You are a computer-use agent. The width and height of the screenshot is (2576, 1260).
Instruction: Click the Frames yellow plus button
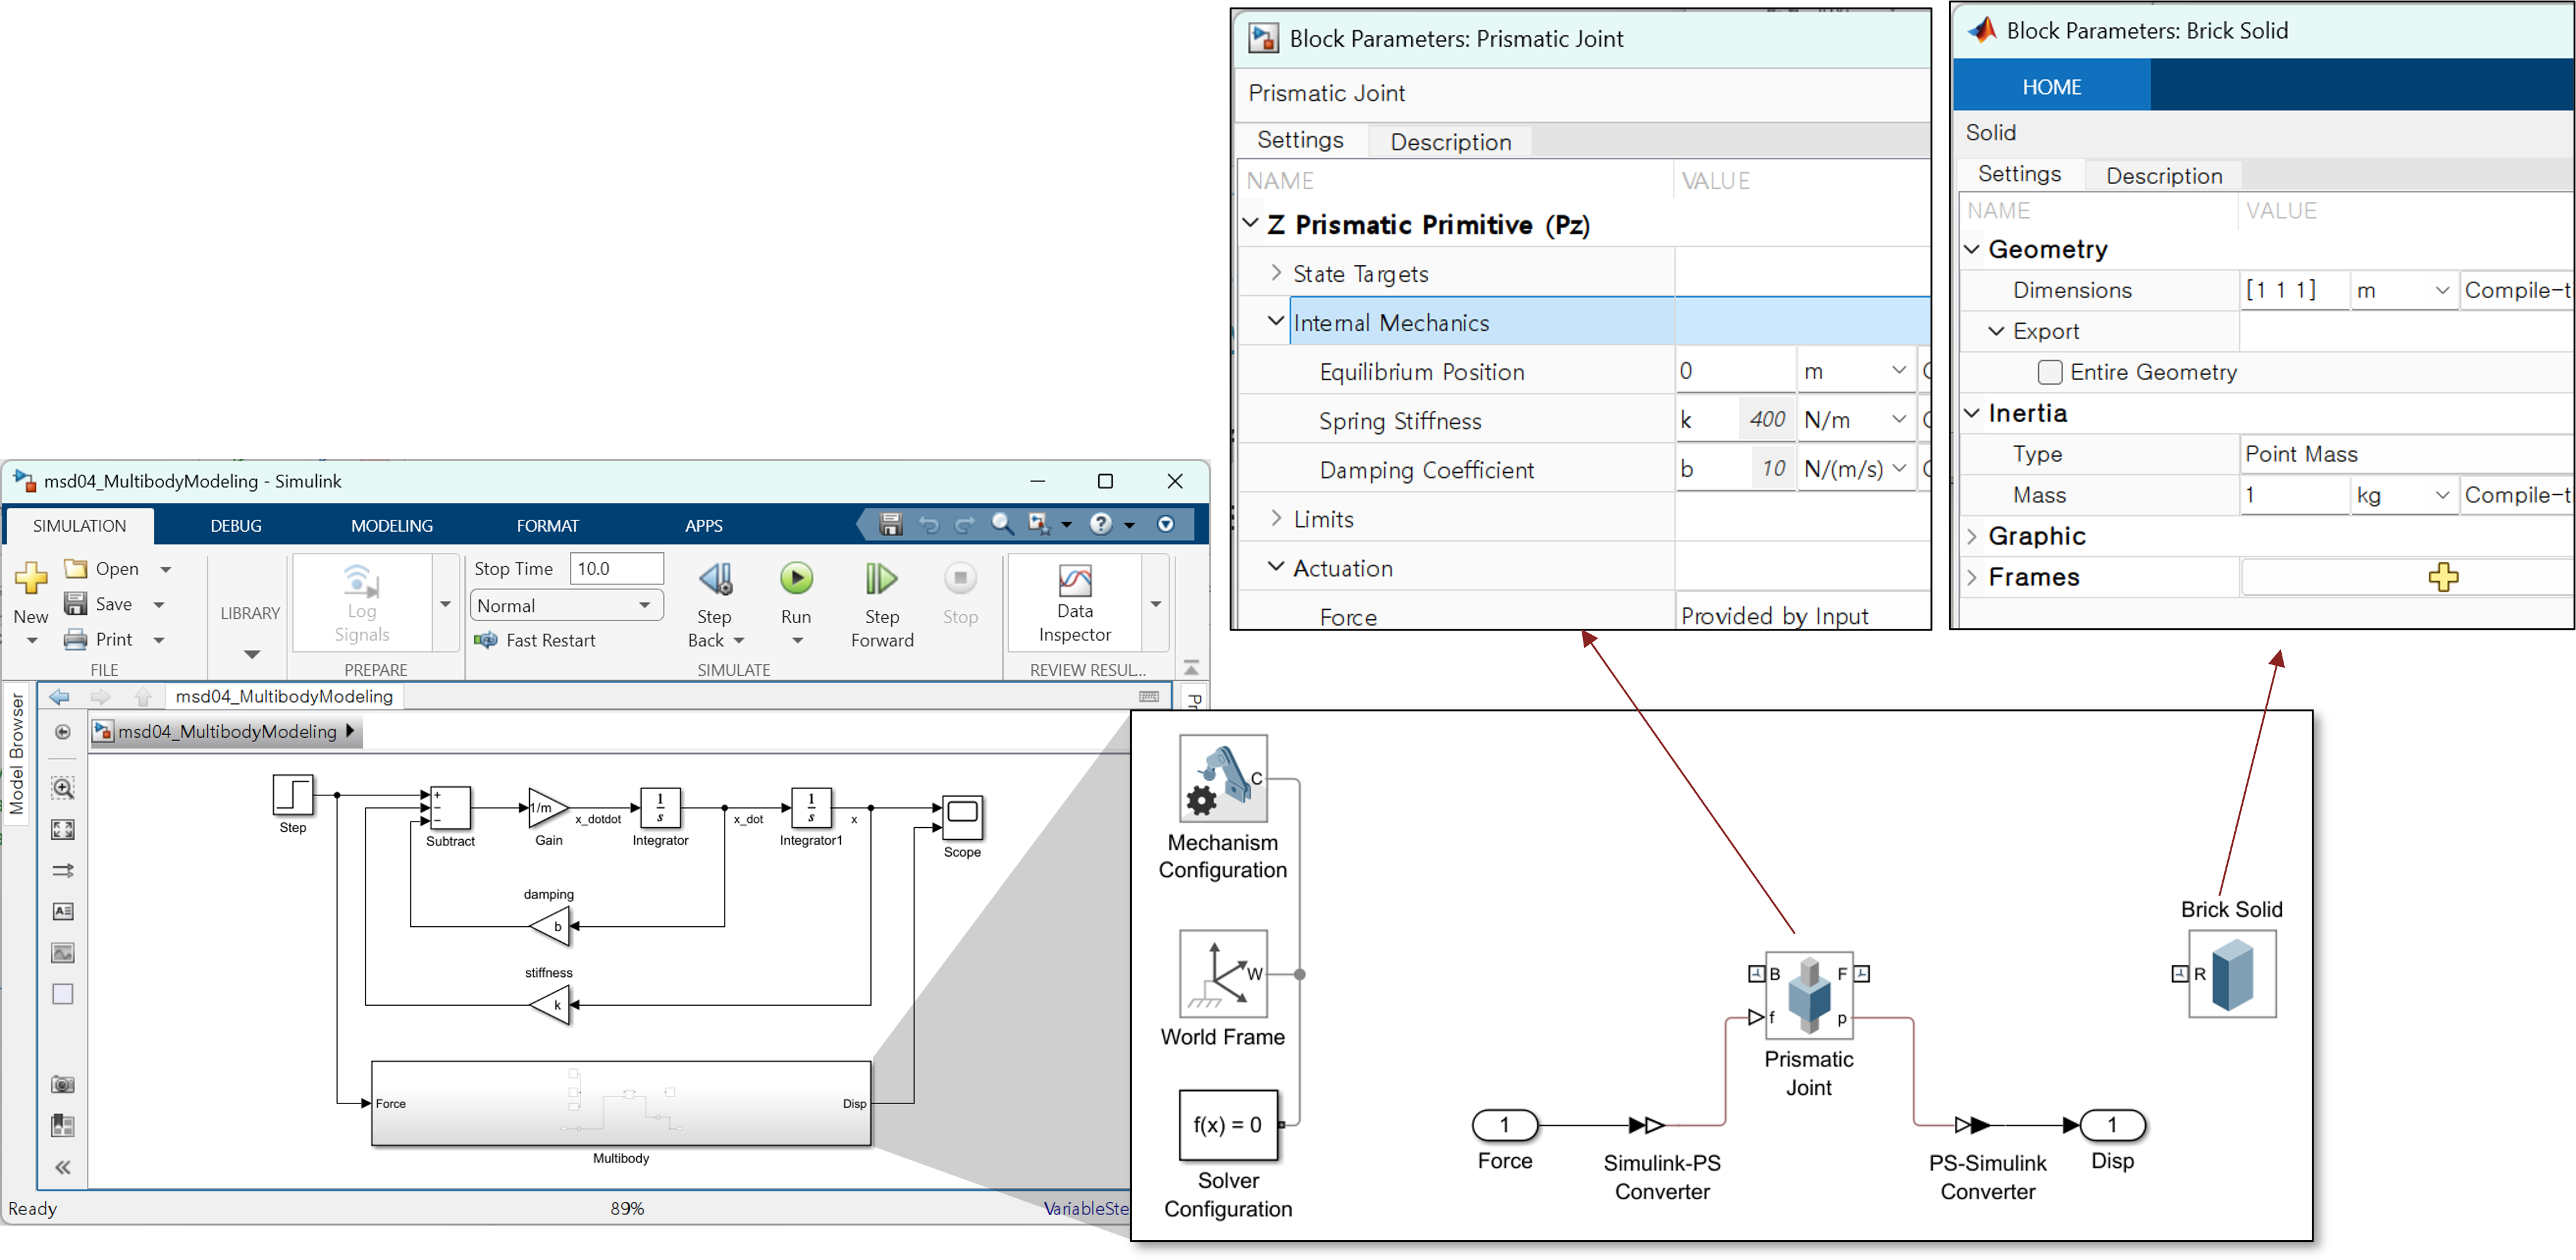click(x=2442, y=577)
